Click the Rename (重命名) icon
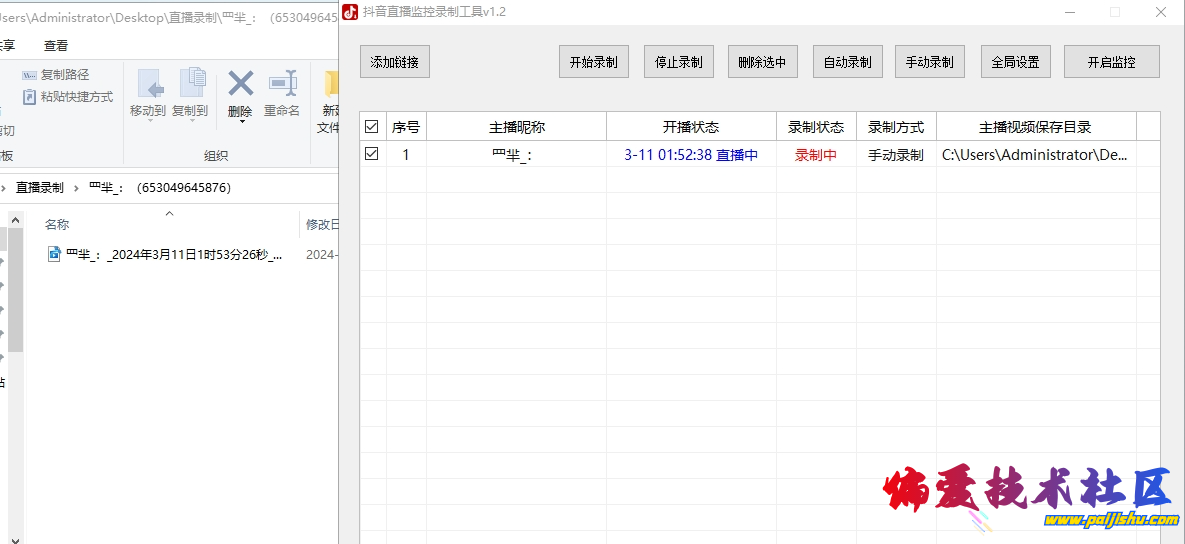 [282, 83]
